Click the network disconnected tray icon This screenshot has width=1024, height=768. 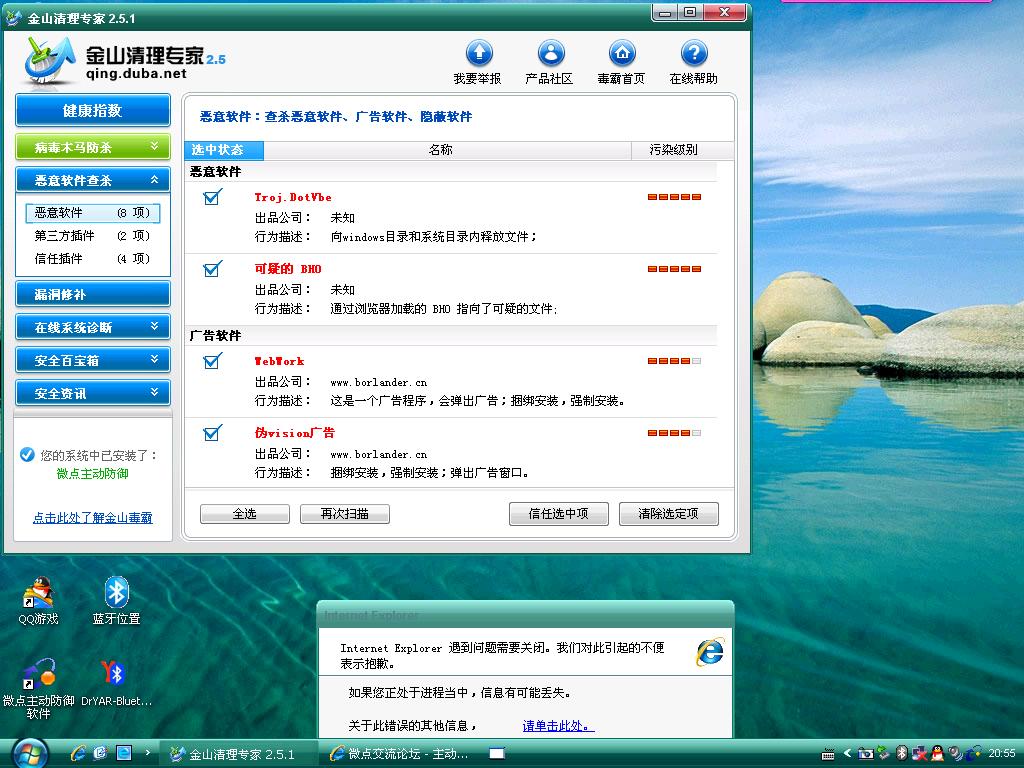920,753
